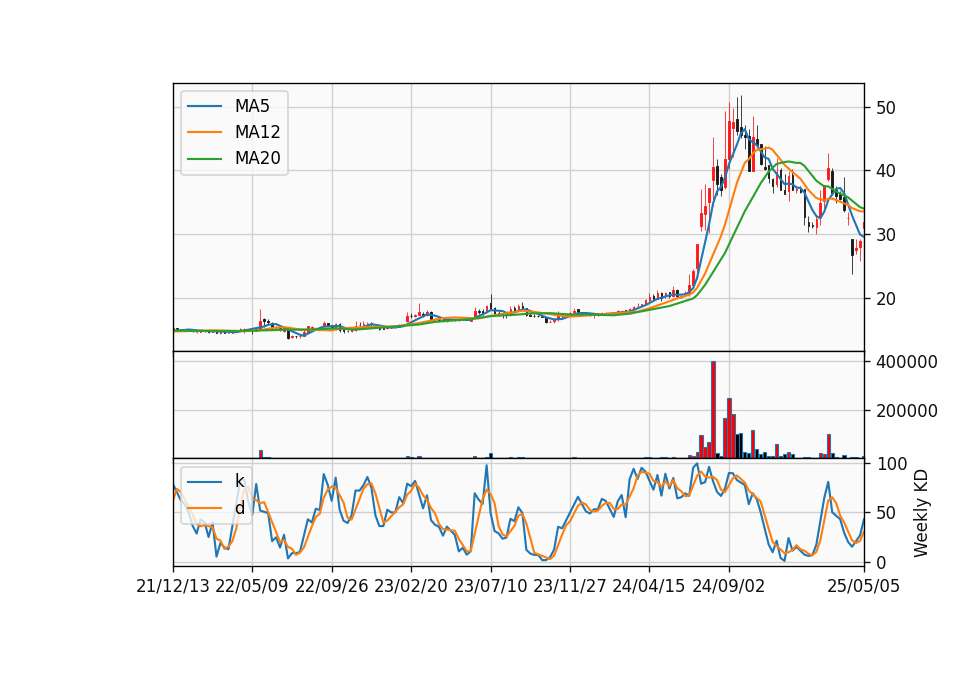Click the 21/12/13 date axis label
This screenshot has height=690, width=960.
tap(173, 587)
